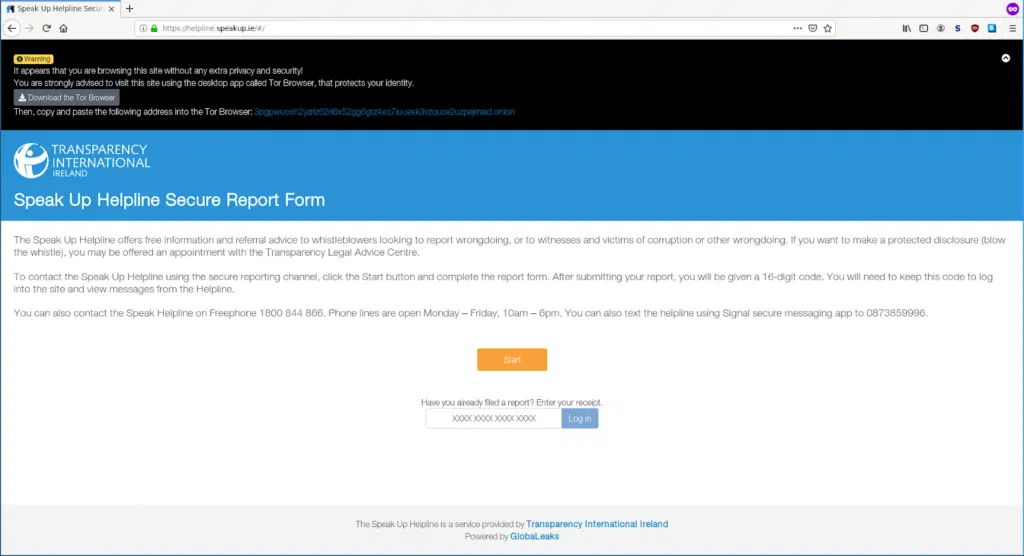The image size is (1024, 556).
Task: Open the Firefox account icon
Action: [x=940, y=28]
